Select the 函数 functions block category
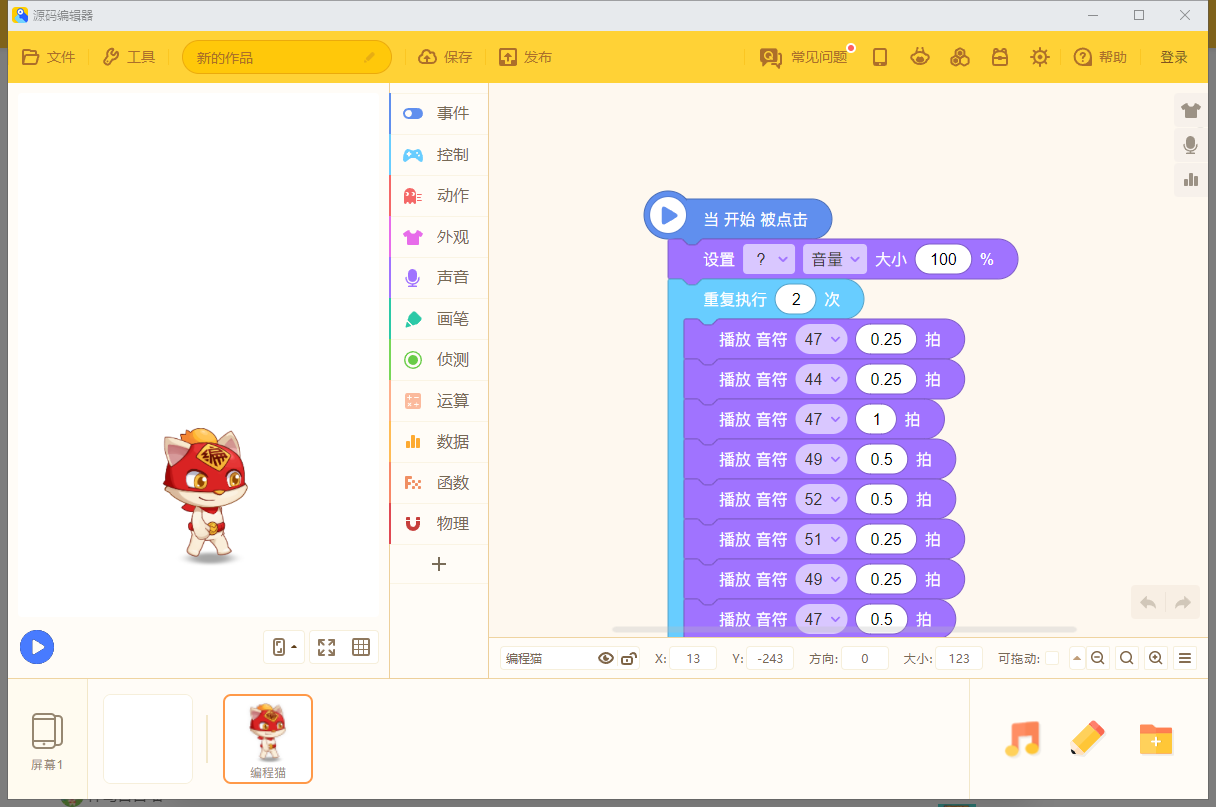The width and height of the screenshot is (1216, 807). point(439,483)
